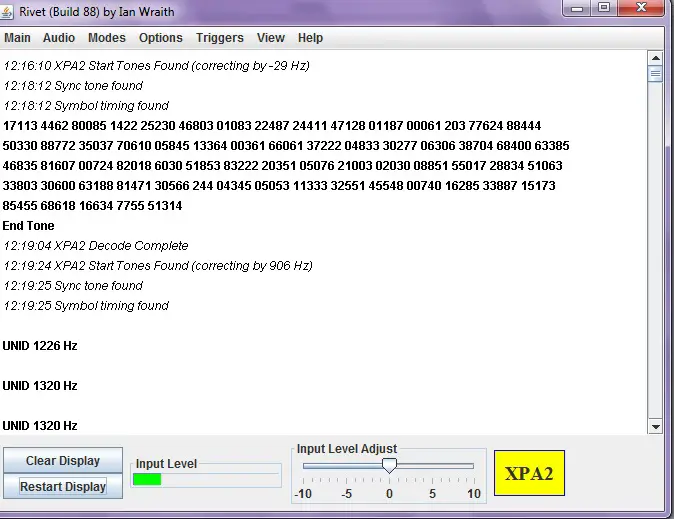Open the Triggers menu

220,38
